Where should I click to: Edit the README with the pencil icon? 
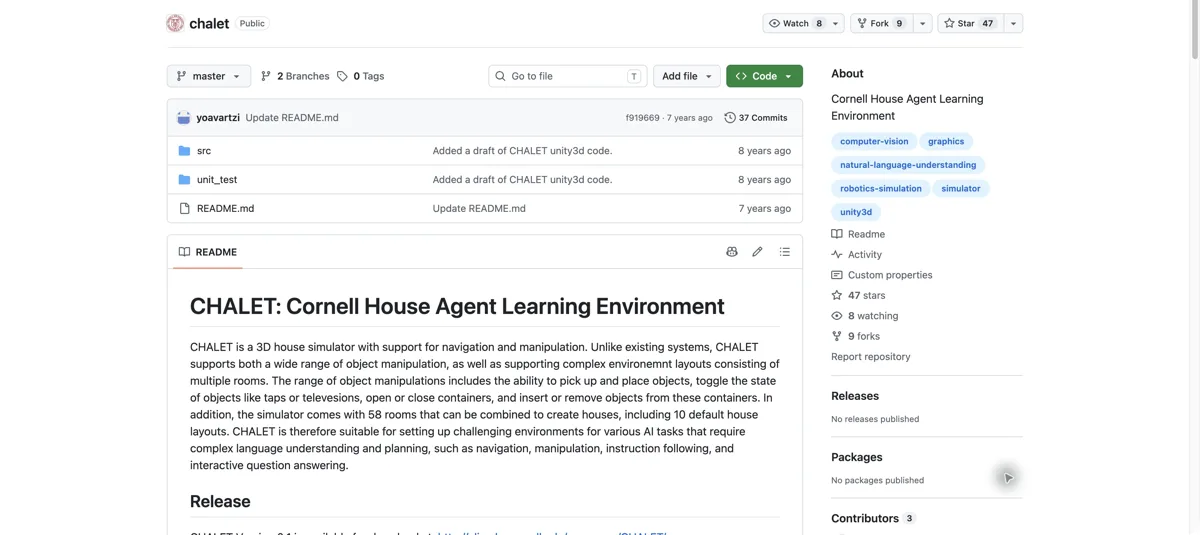pos(757,252)
